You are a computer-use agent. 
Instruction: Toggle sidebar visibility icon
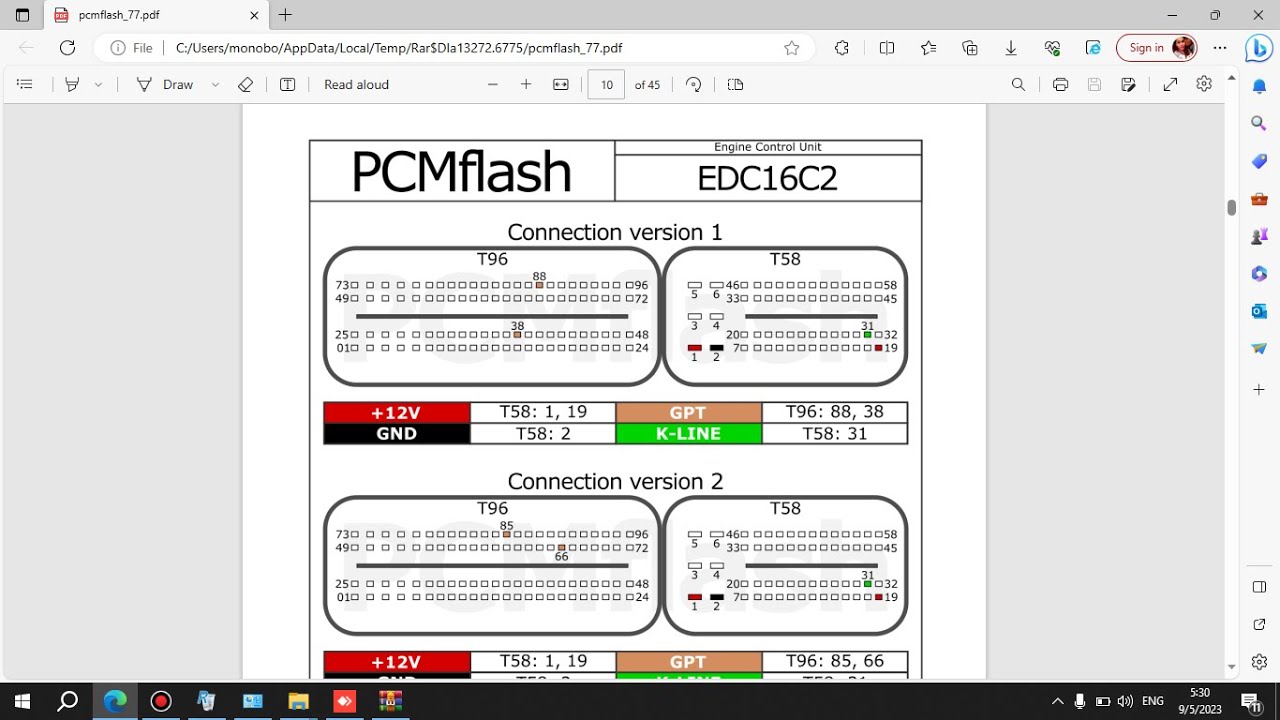coord(1259,586)
